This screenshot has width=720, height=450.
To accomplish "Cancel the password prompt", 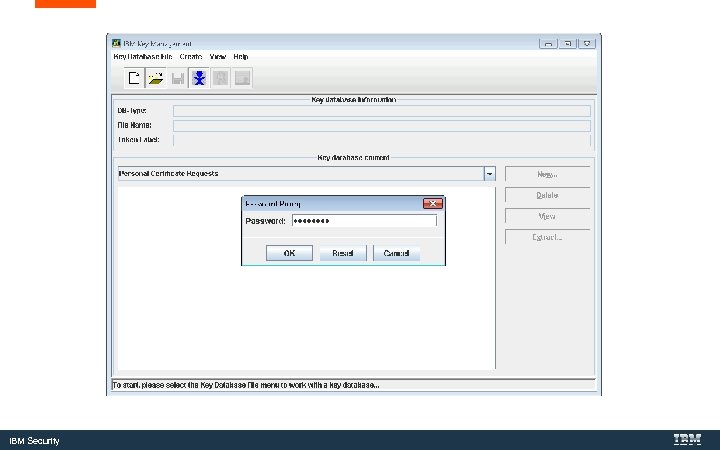I will (396, 253).
